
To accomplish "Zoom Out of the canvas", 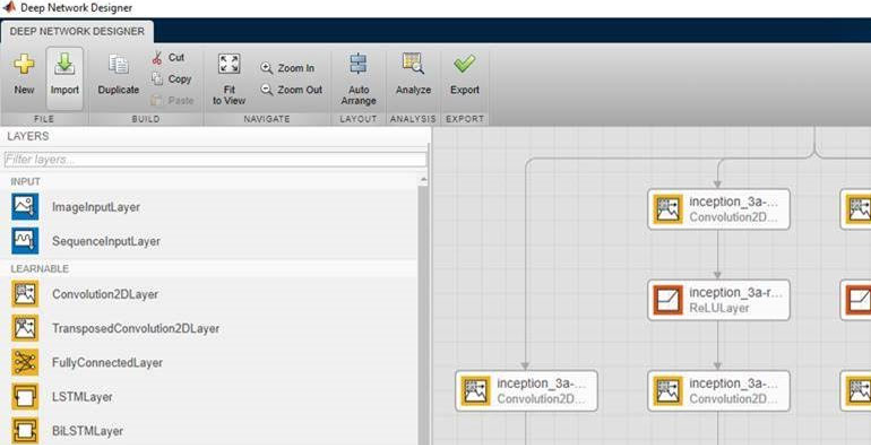I will [292, 90].
